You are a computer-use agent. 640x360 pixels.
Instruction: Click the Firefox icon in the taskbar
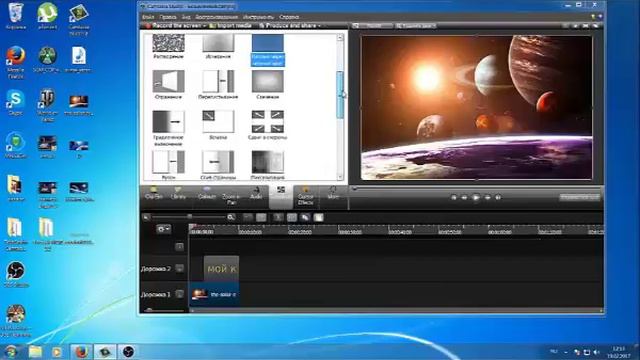pos(82,351)
